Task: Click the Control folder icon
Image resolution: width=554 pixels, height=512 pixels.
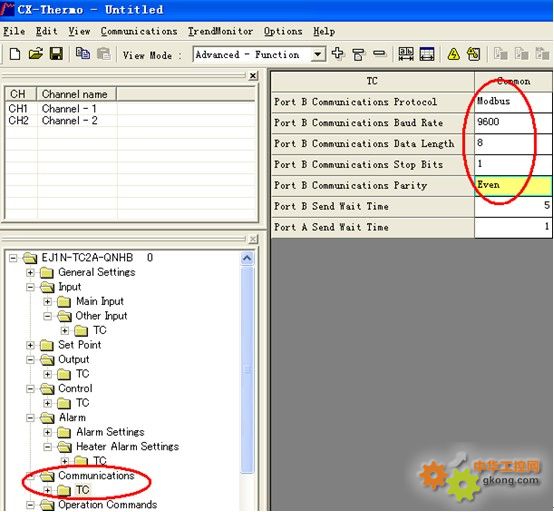Action: 47,389
